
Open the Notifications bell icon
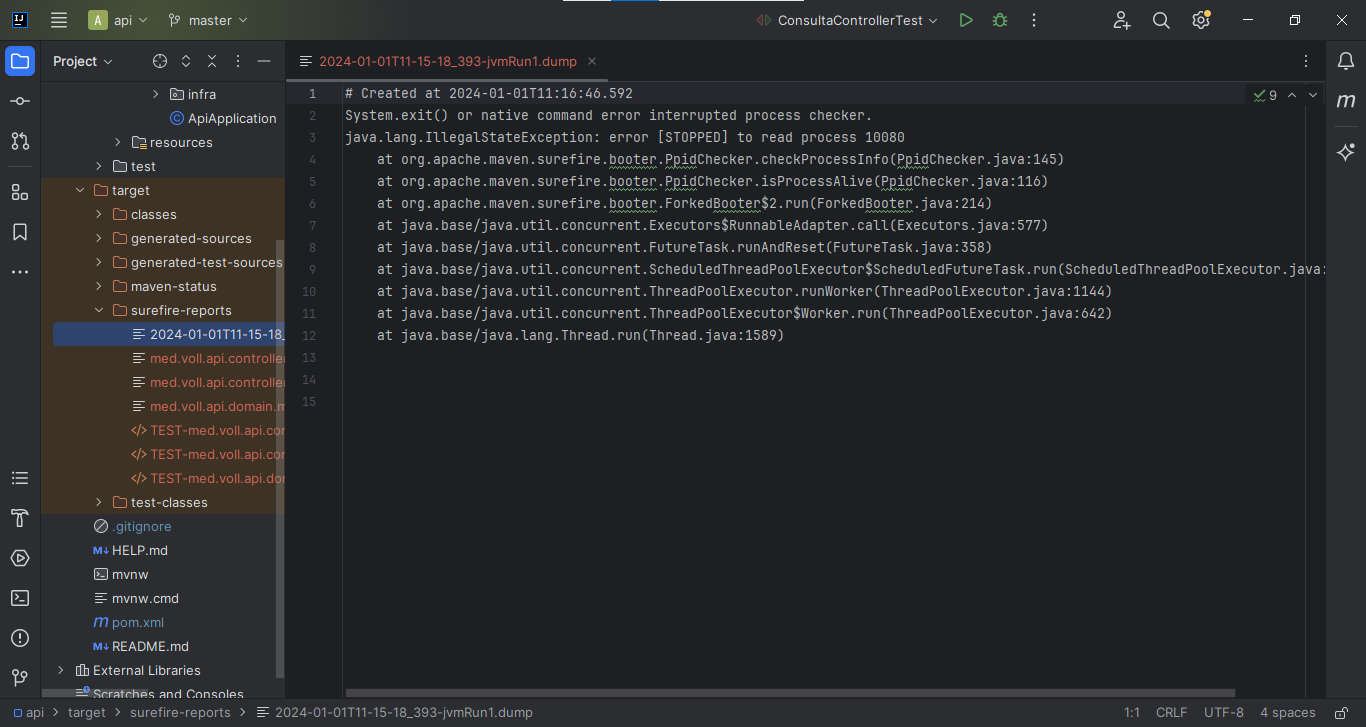click(x=1346, y=61)
